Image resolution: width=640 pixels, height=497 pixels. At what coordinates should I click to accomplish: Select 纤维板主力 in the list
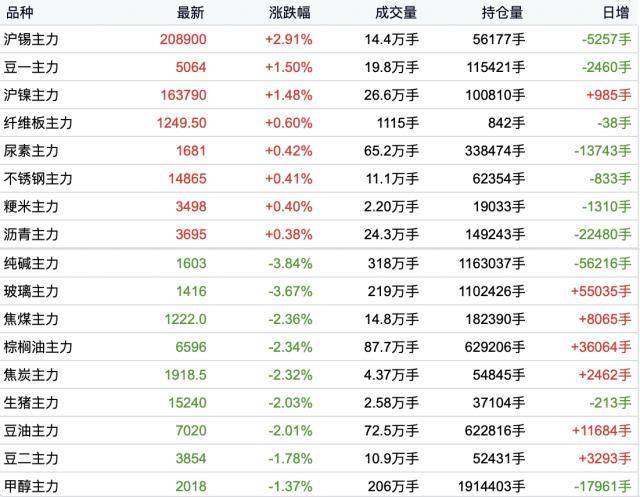coord(39,123)
